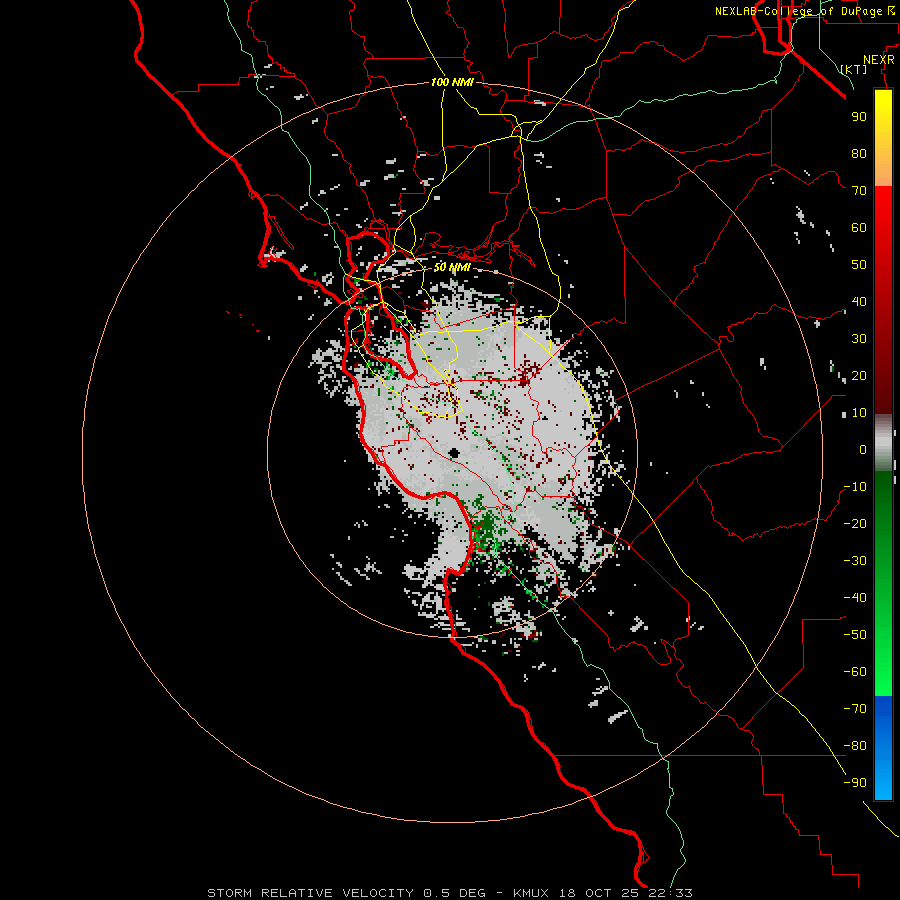Screen dimensions: 900x900
Task: Click the -50 value on velocity scale
Action: tap(855, 635)
